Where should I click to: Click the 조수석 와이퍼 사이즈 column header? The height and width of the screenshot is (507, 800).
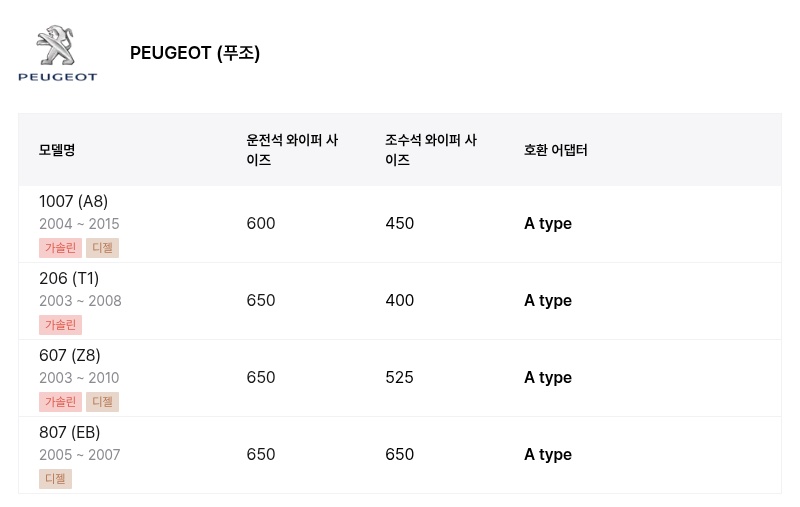click(431, 150)
